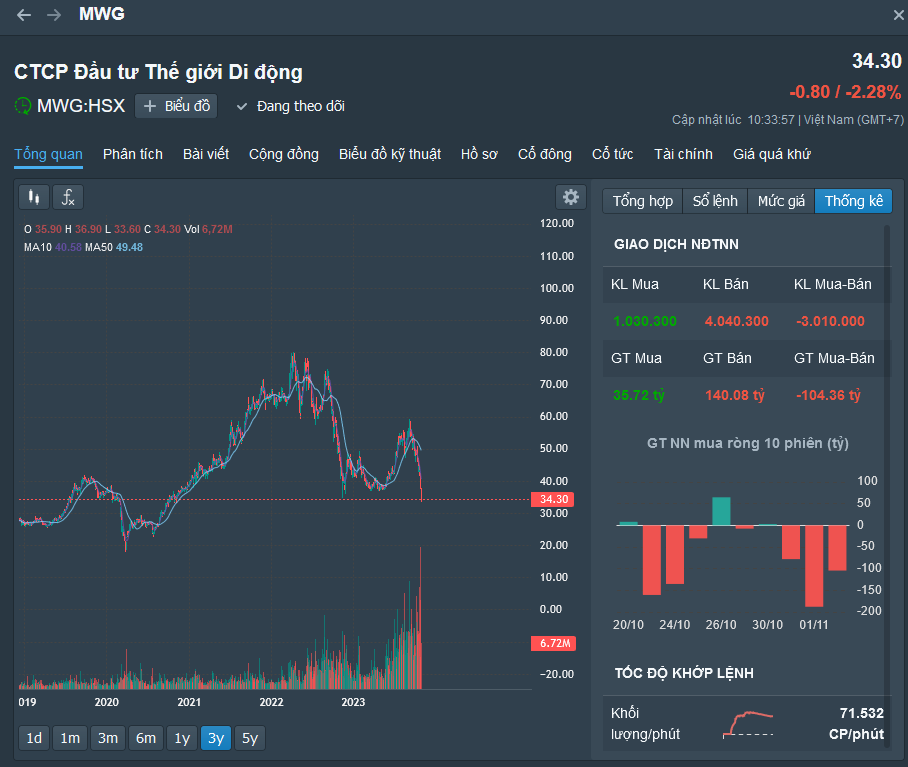
Task: Click the green clock icon beside MWG:HSX
Action: coord(23,106)
